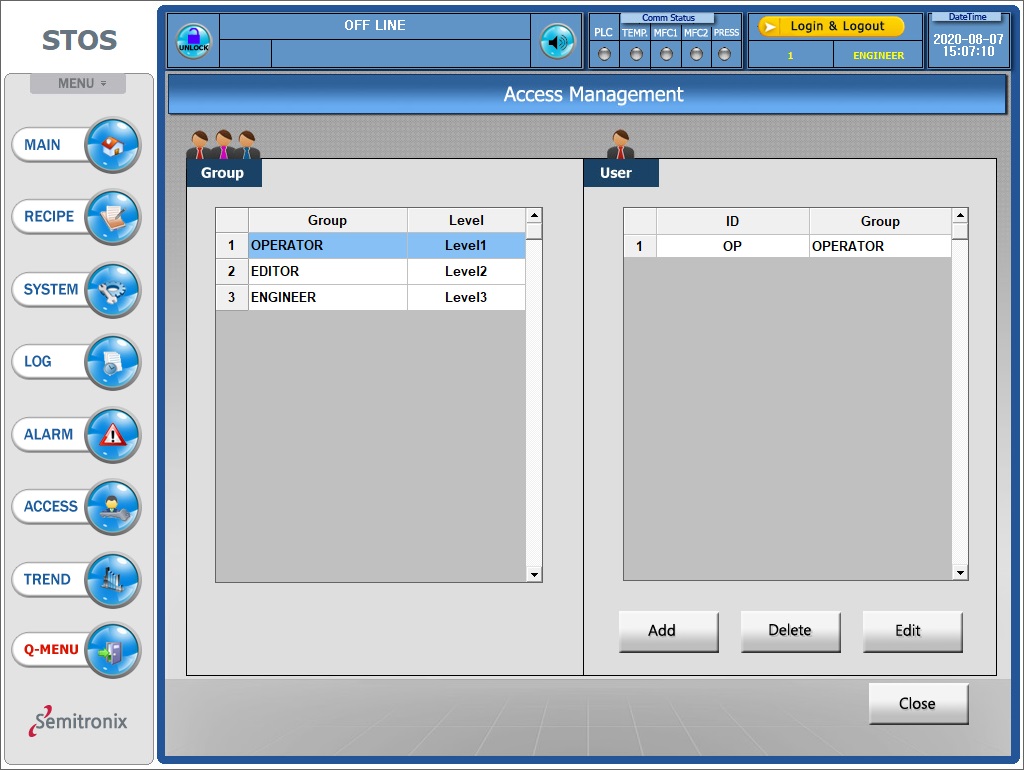Select the ENGINEER group row
The image size is (1024, 770).
click(x=370, y=297)
